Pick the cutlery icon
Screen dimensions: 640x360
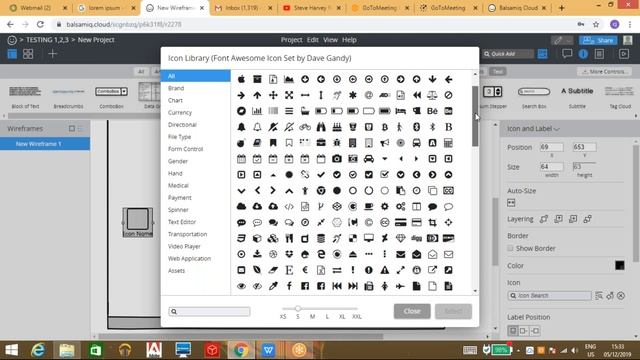[289, 238]
